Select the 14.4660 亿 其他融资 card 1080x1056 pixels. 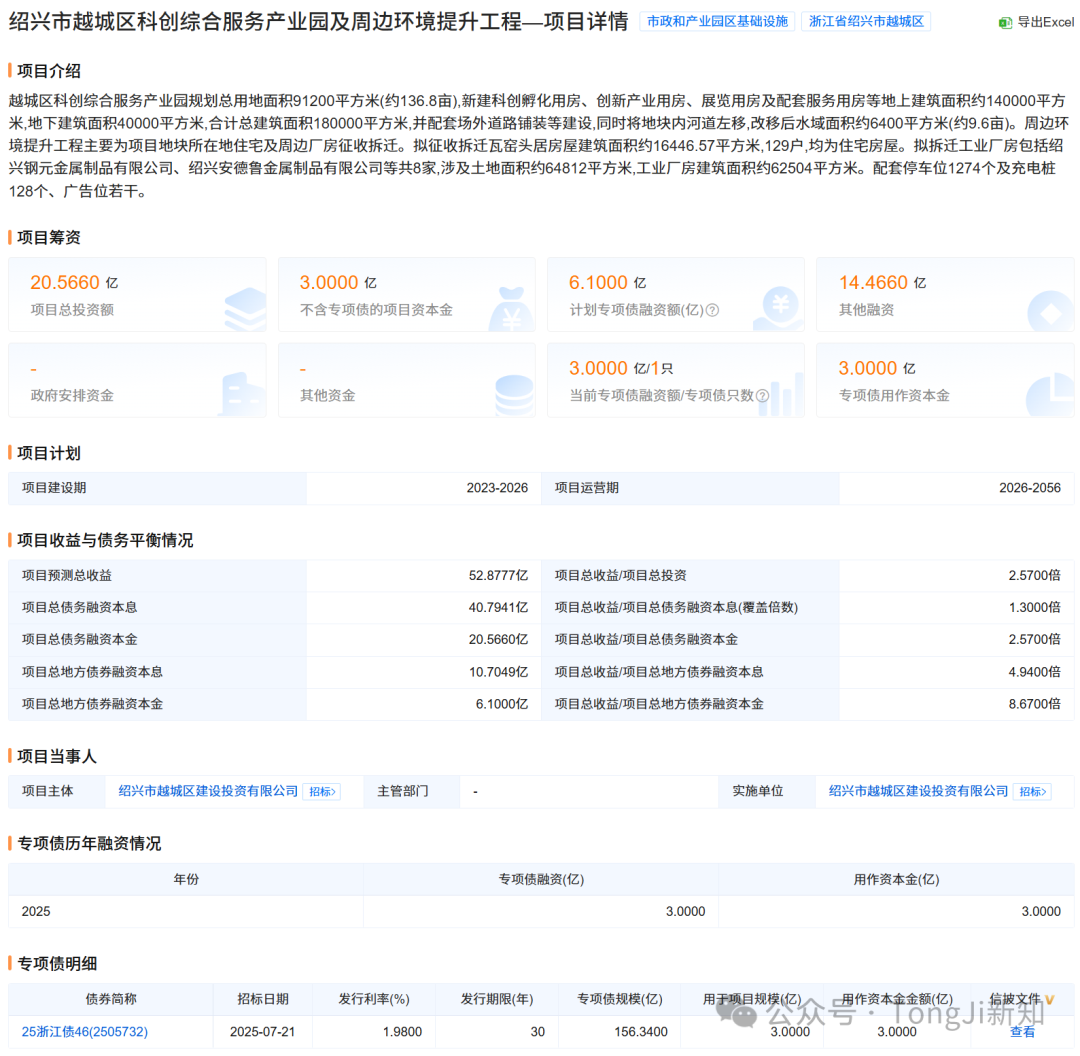(x=945, y=295)
